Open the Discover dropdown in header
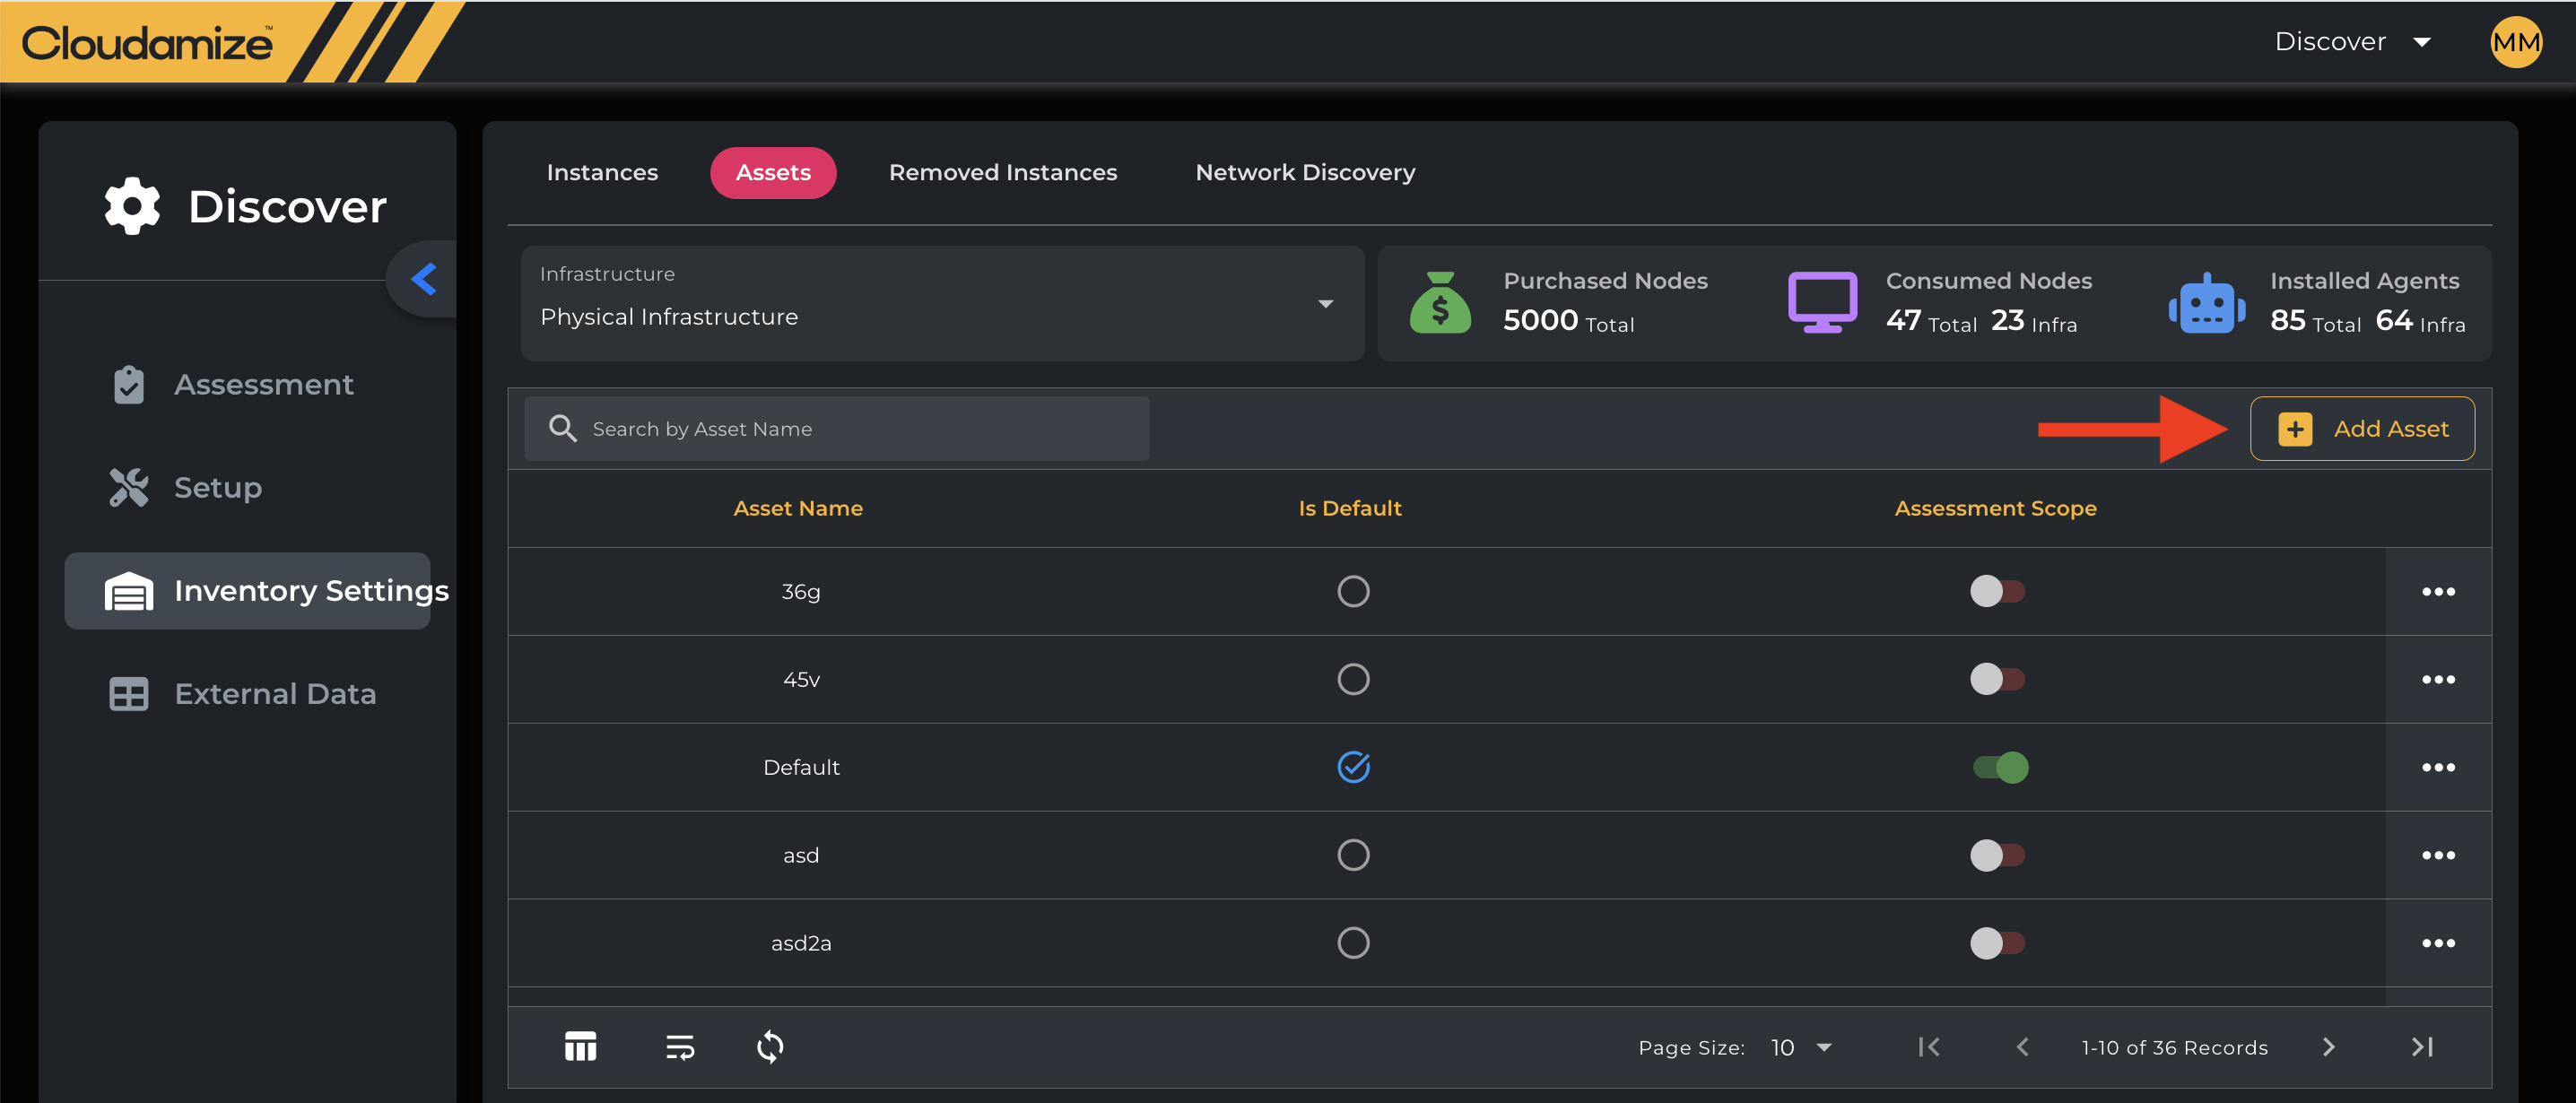The height and width of the screenshot is (1103, 2576). 2351,42
